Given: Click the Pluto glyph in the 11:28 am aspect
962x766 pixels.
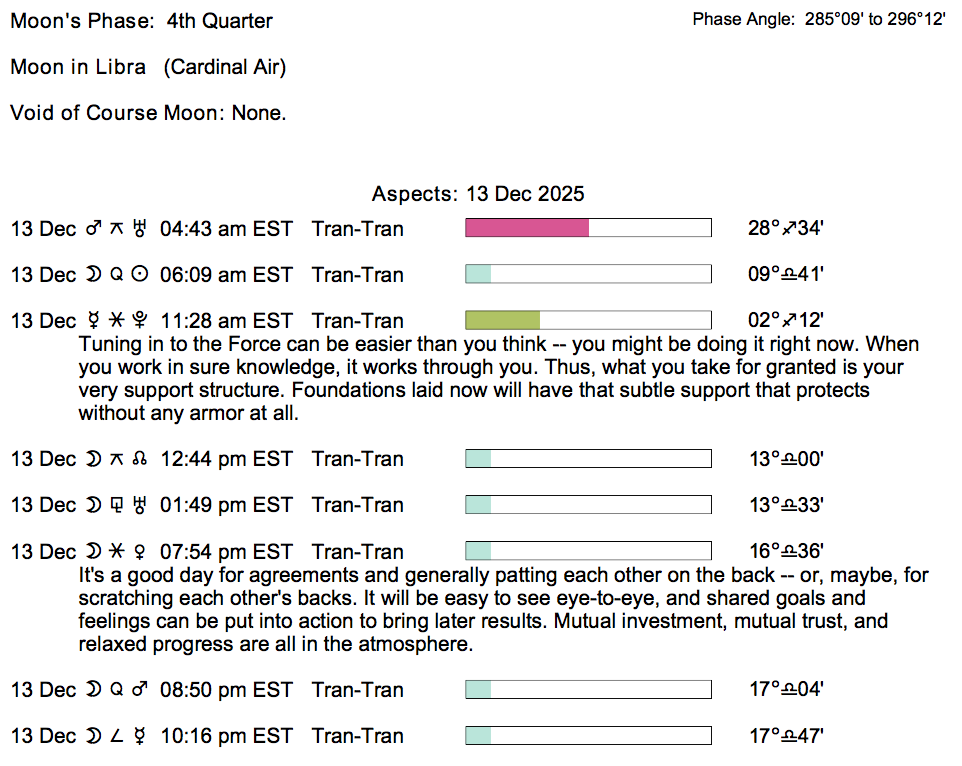Looking at the screenshot, I should click(141, 321).
